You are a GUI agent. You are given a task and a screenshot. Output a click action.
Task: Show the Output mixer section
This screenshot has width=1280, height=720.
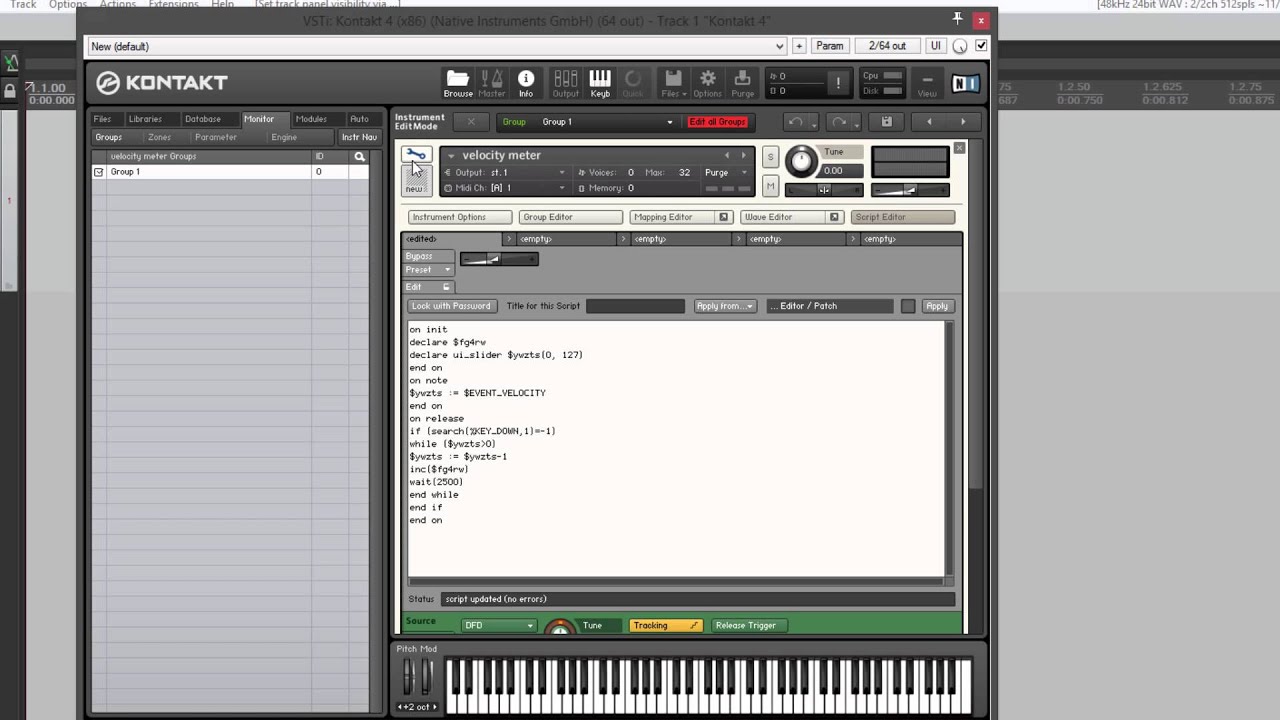(566, 83)
